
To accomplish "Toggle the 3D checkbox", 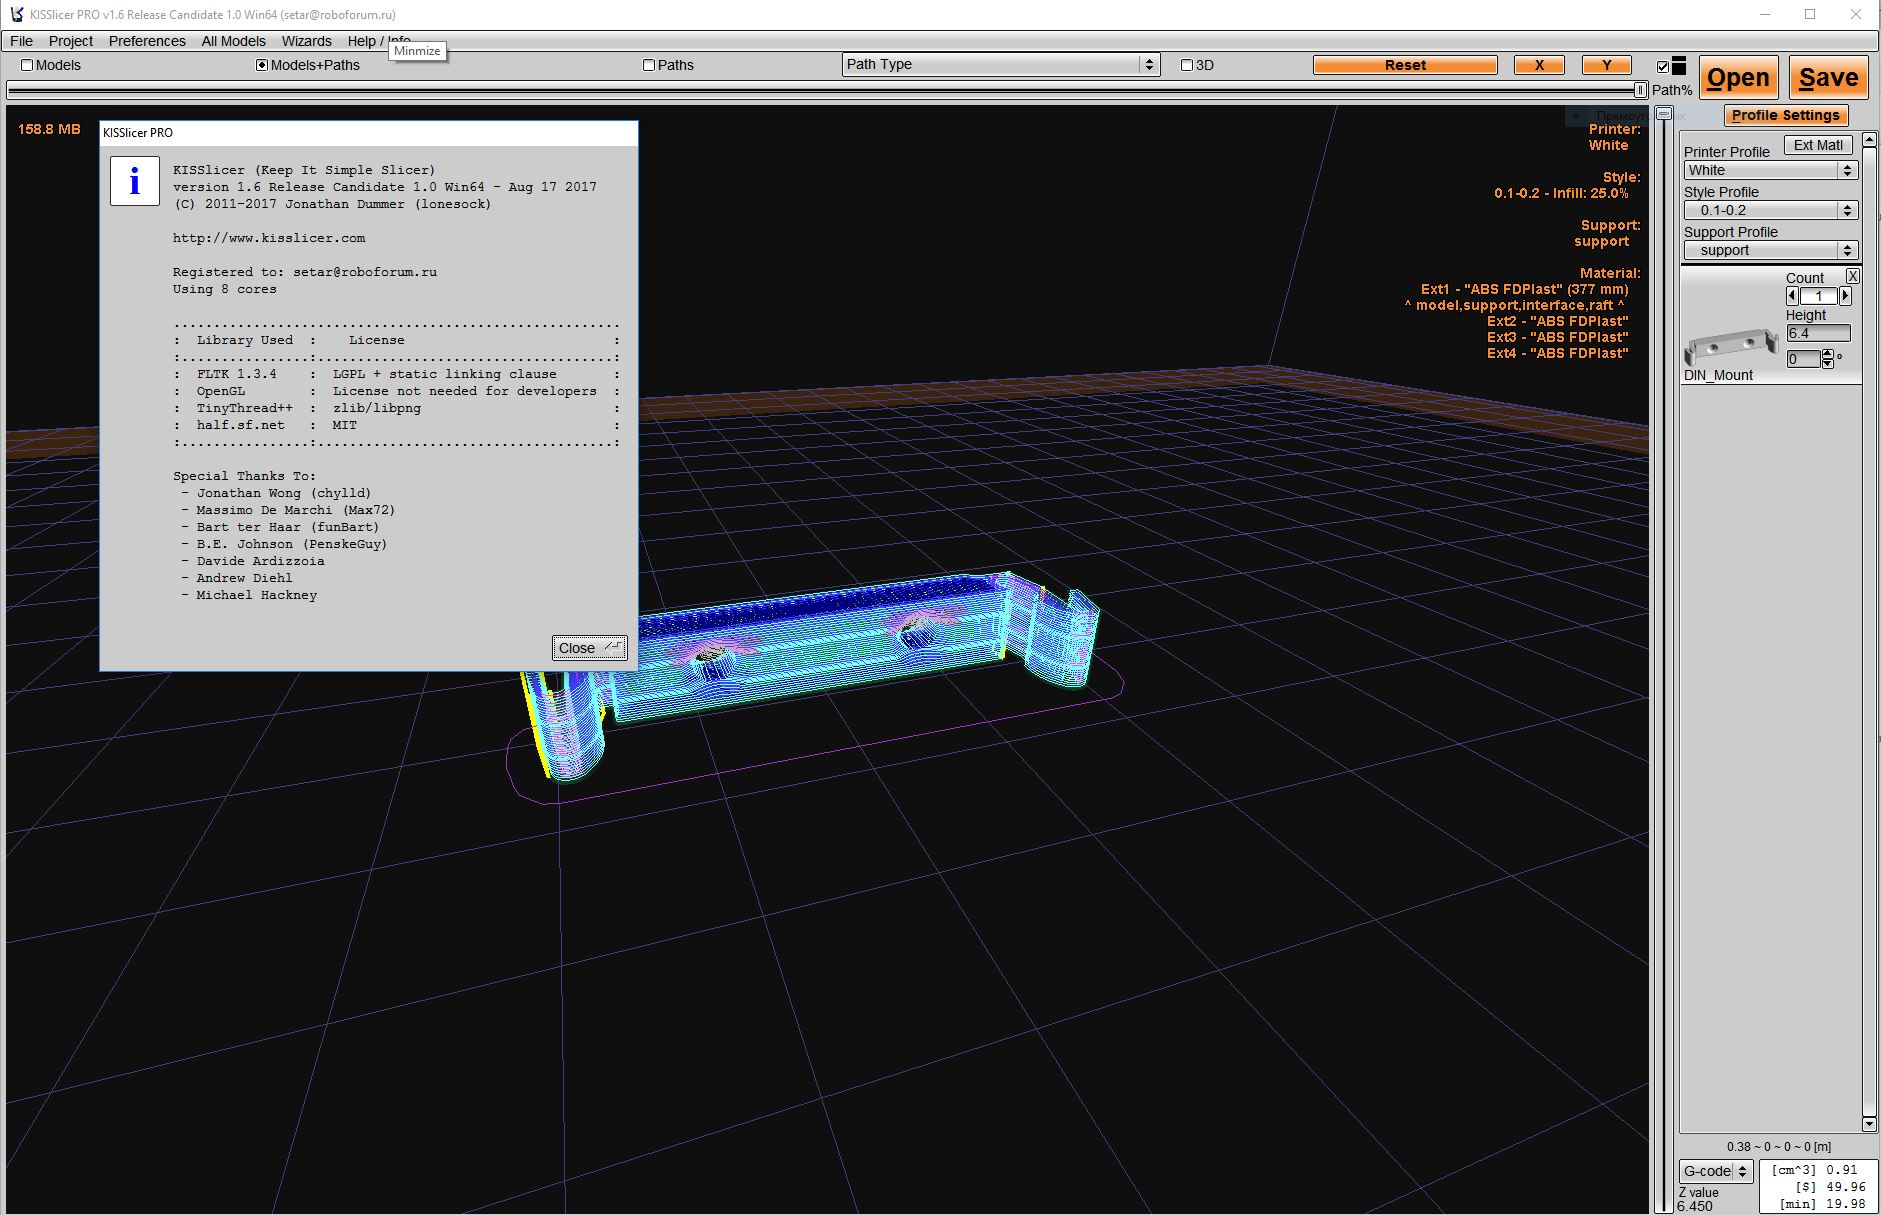I will tap(1187, 65).
